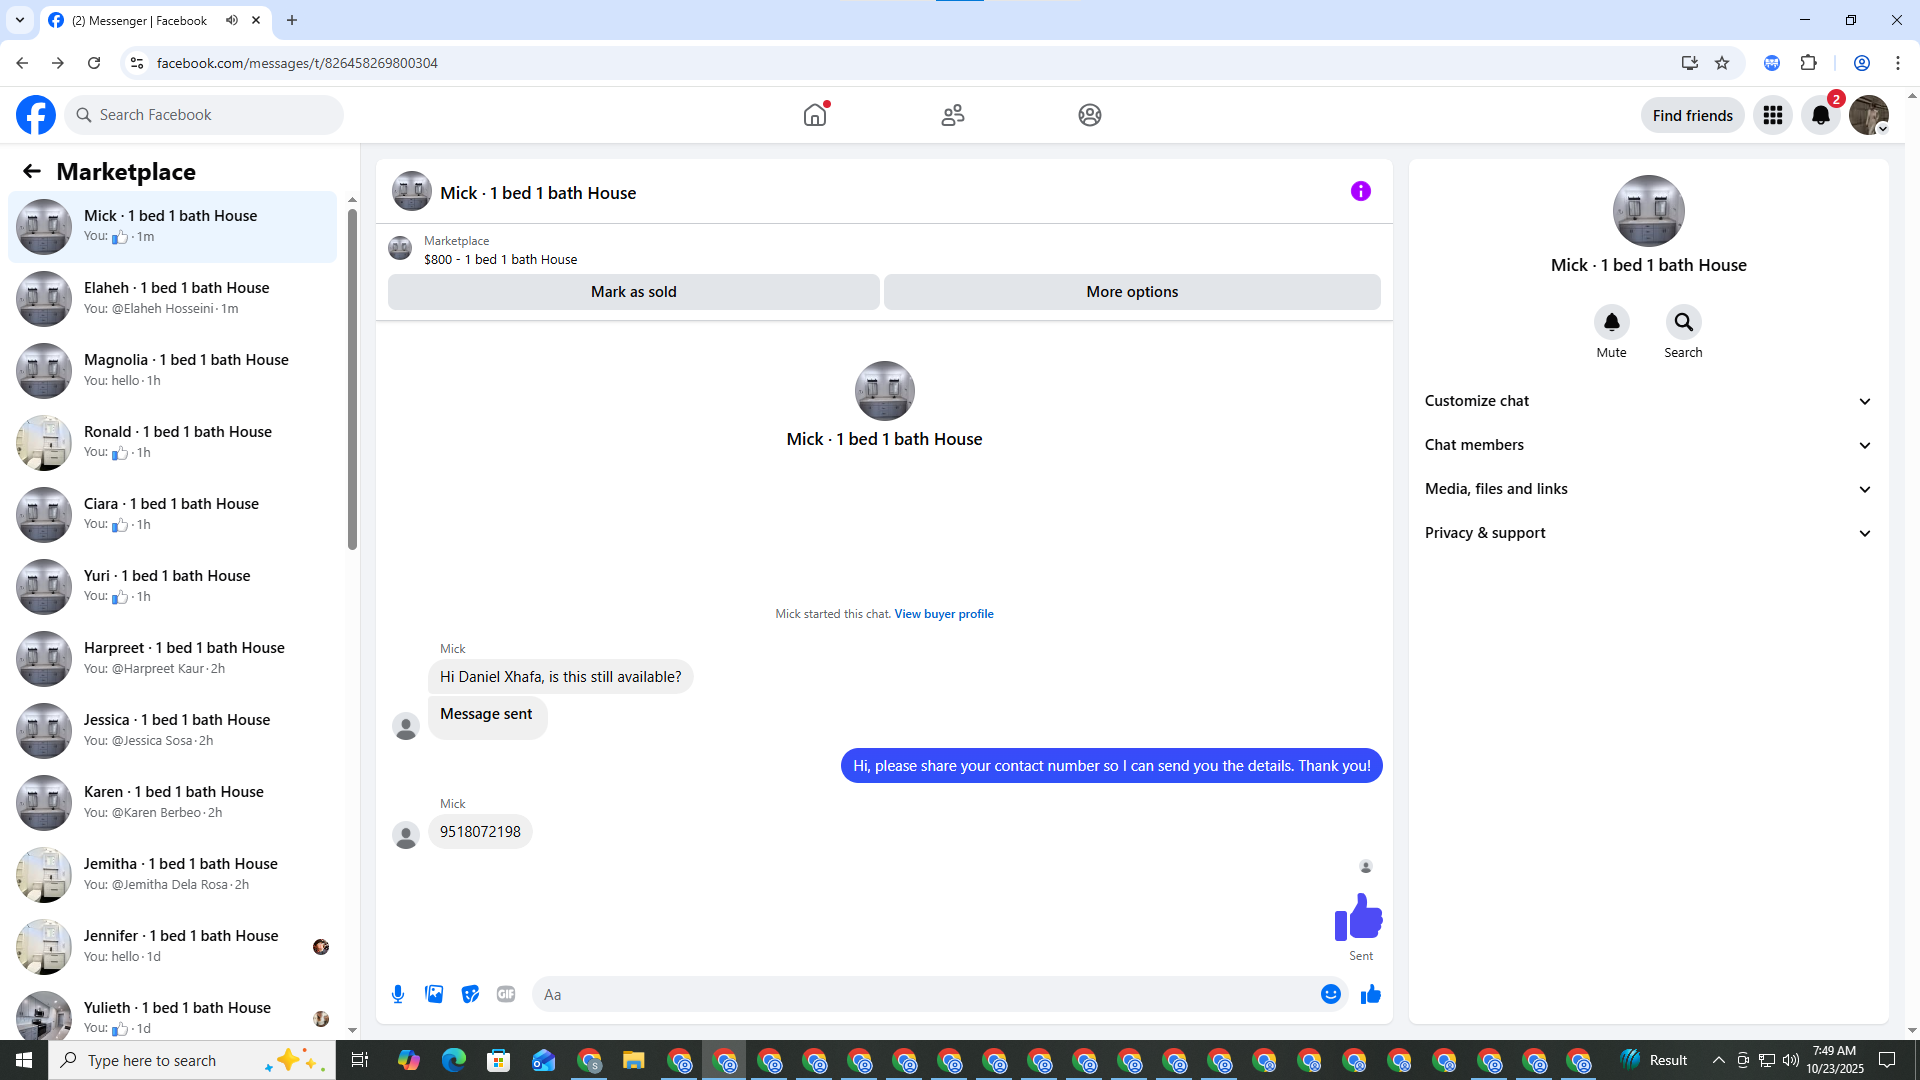Expand Chat members section

[1648, 445]
